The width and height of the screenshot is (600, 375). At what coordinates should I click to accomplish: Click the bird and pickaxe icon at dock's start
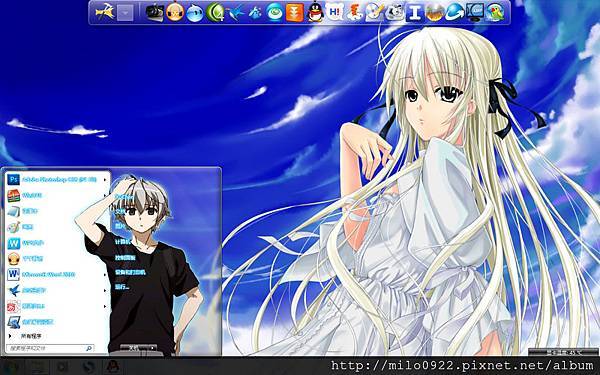pyautogui.click(x=104, y=12)
